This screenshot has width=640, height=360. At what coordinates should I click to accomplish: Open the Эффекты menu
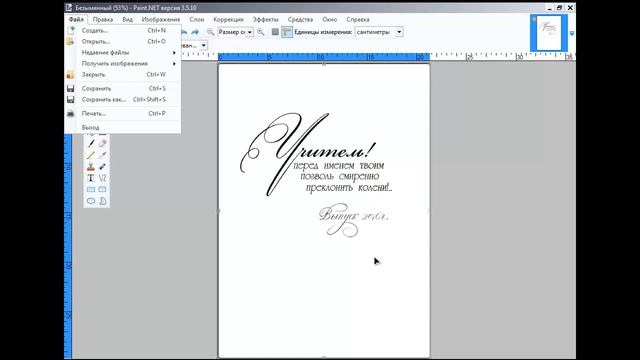(265, 19)
